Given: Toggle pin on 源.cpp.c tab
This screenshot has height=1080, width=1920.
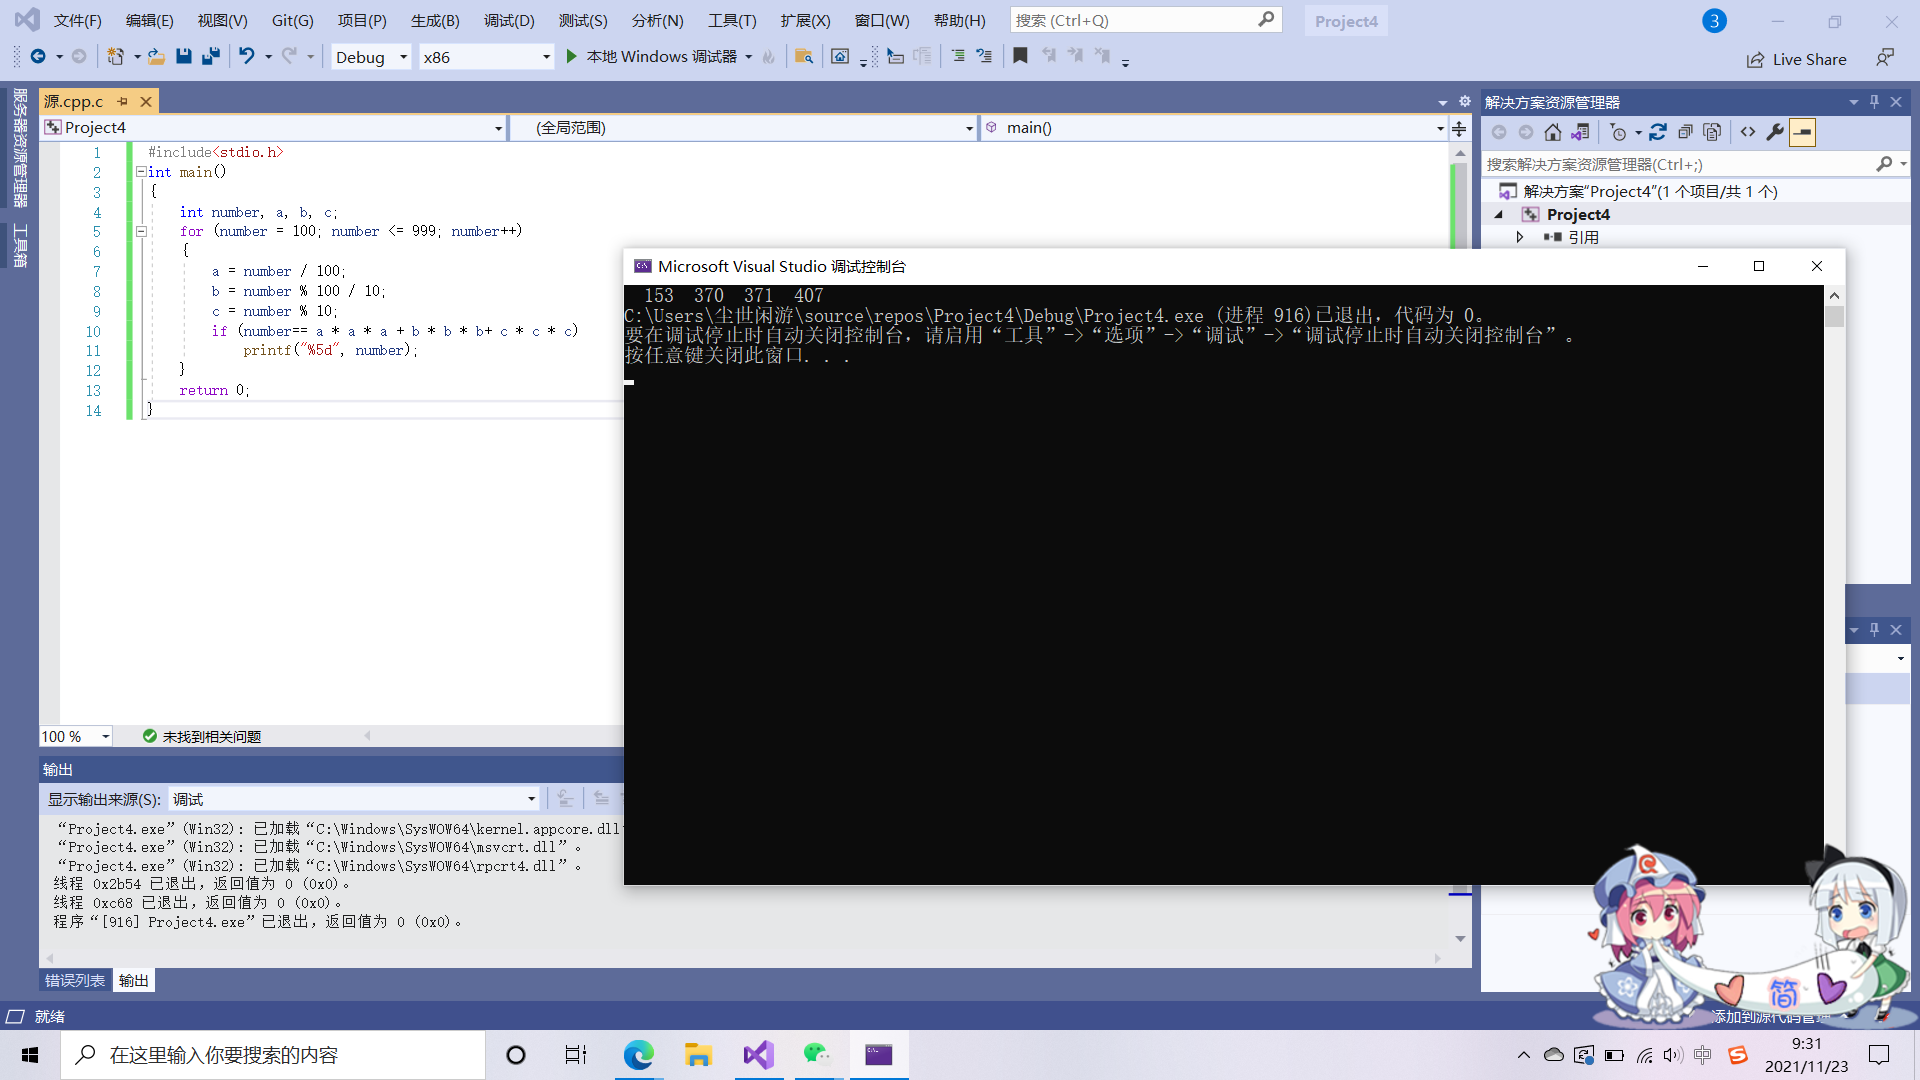Looking at the screenshot, I should (123, 101).
